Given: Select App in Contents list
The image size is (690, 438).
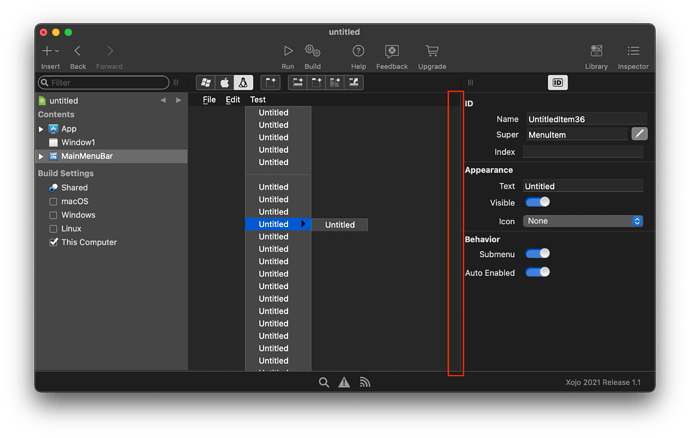Looking at the screenshot, I should click(69, 129).
